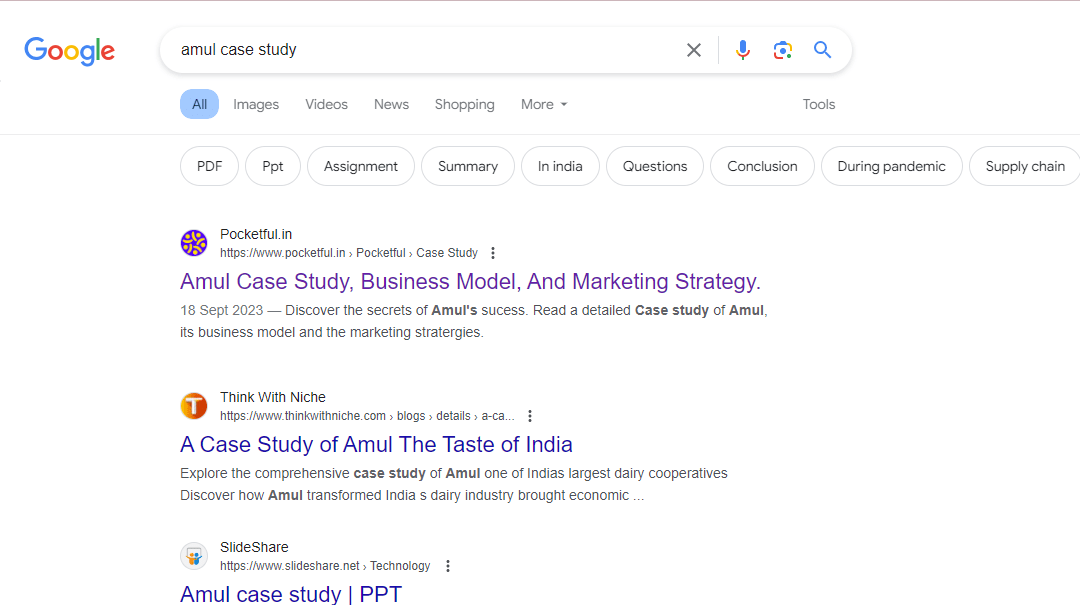1080x605 pixels.
Task: Open the Tools search options
Action: point(818,104)
